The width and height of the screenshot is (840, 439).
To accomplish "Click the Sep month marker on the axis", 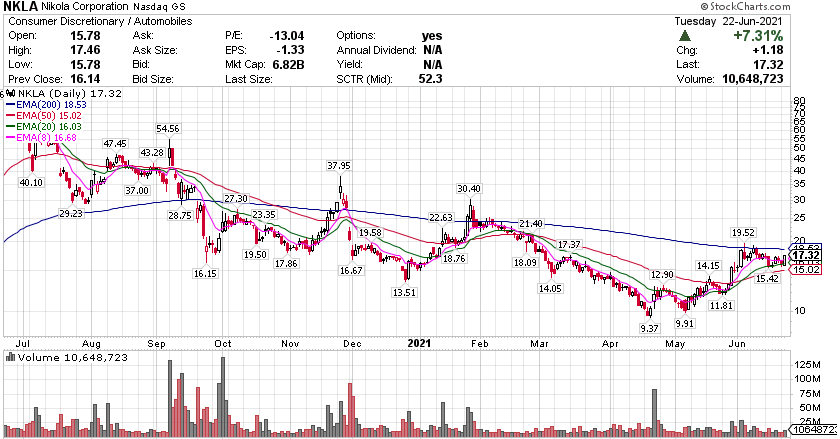I will (156, 344).
